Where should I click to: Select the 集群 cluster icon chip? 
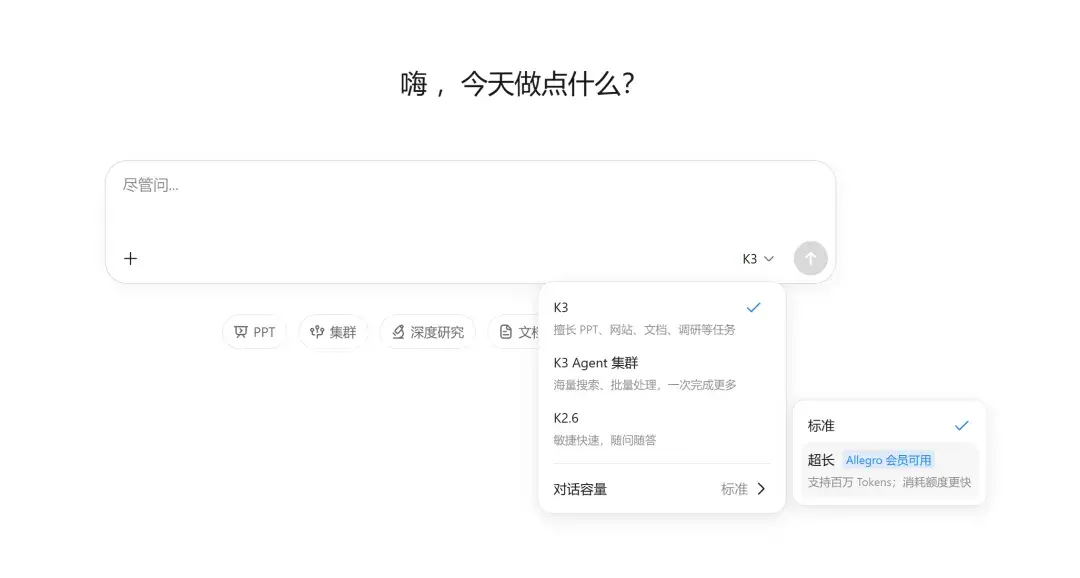(333, 332)
